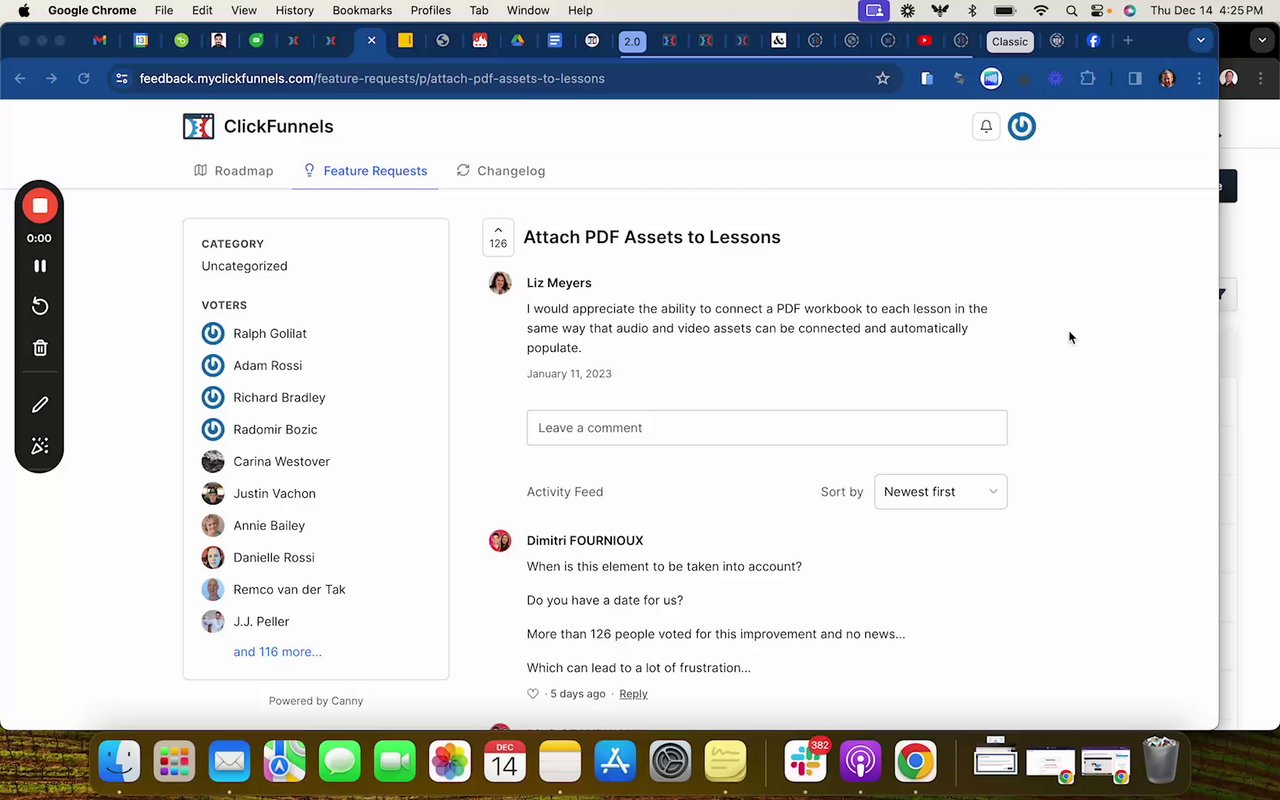Switch to the Gmail tab
This screenshot has width=1280, height=800.
pos(100,41)
